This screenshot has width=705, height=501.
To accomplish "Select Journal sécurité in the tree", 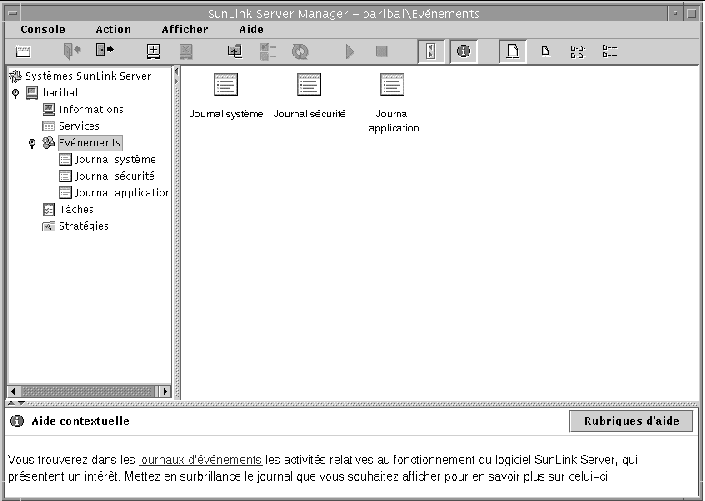I will tap(114, 176).
